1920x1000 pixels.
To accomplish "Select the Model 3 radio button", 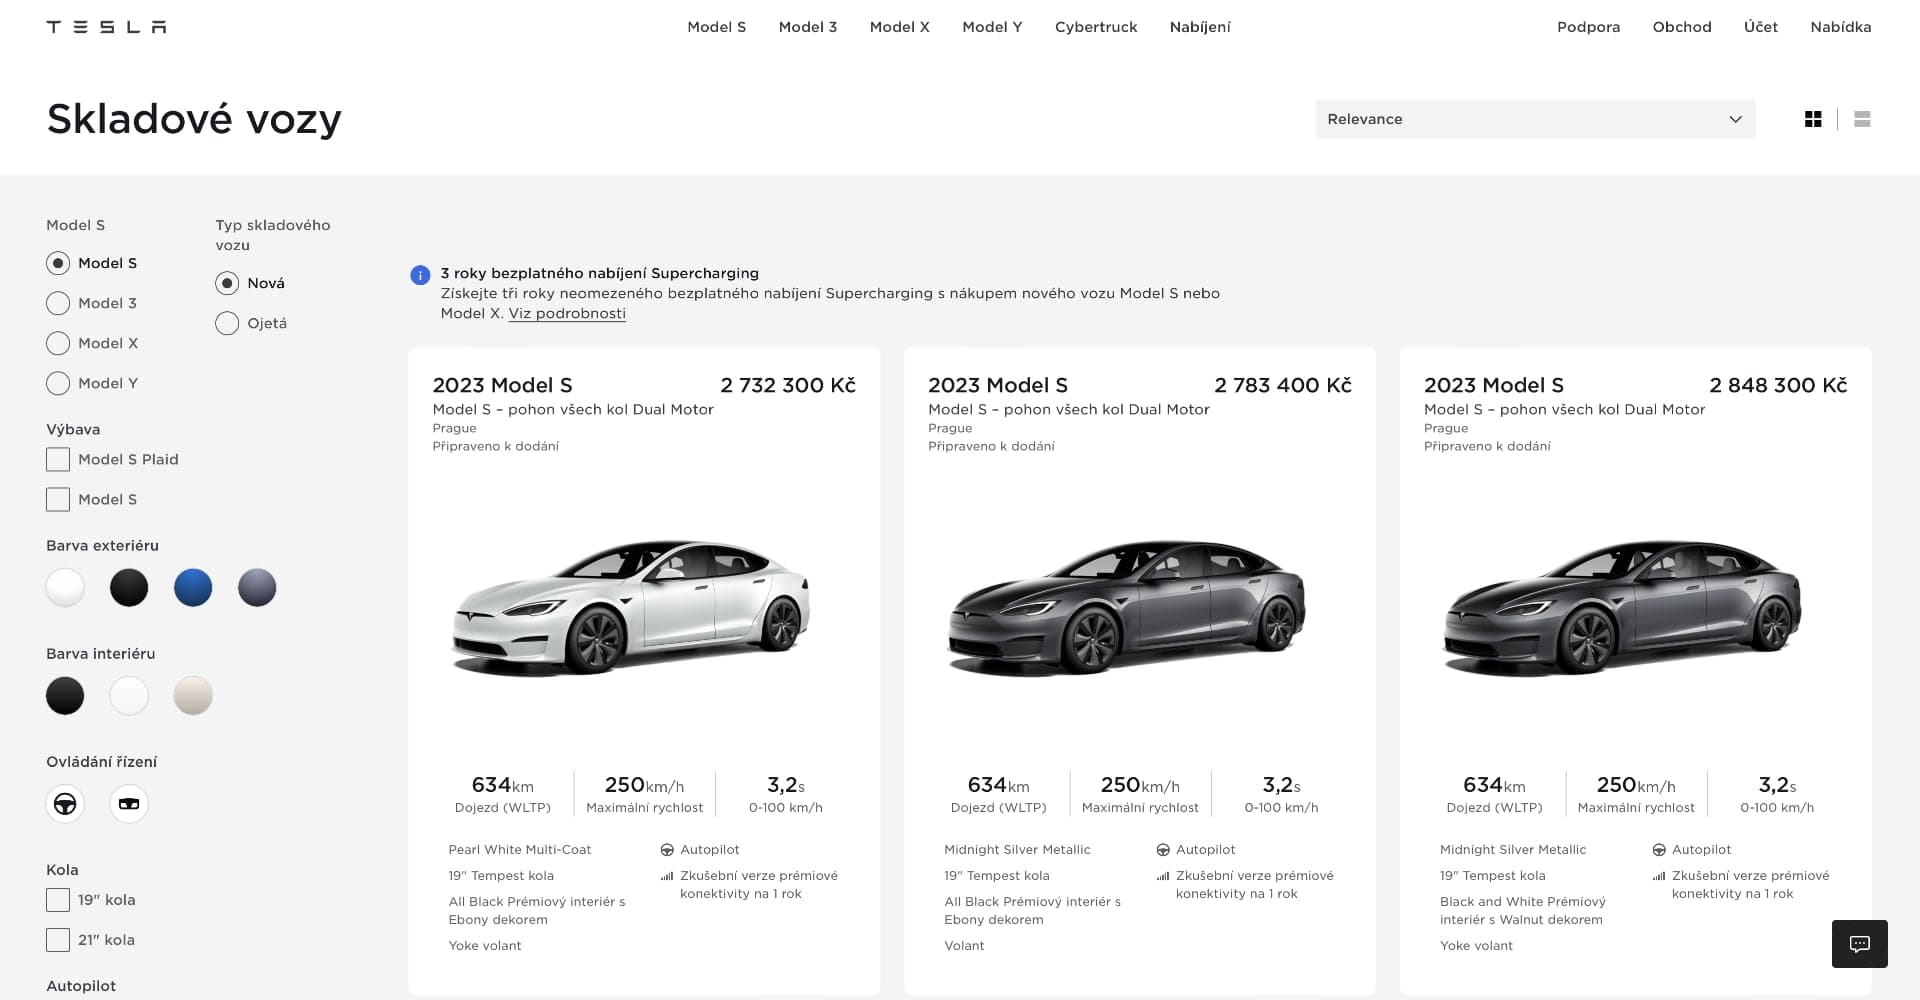I will point(58,303).
